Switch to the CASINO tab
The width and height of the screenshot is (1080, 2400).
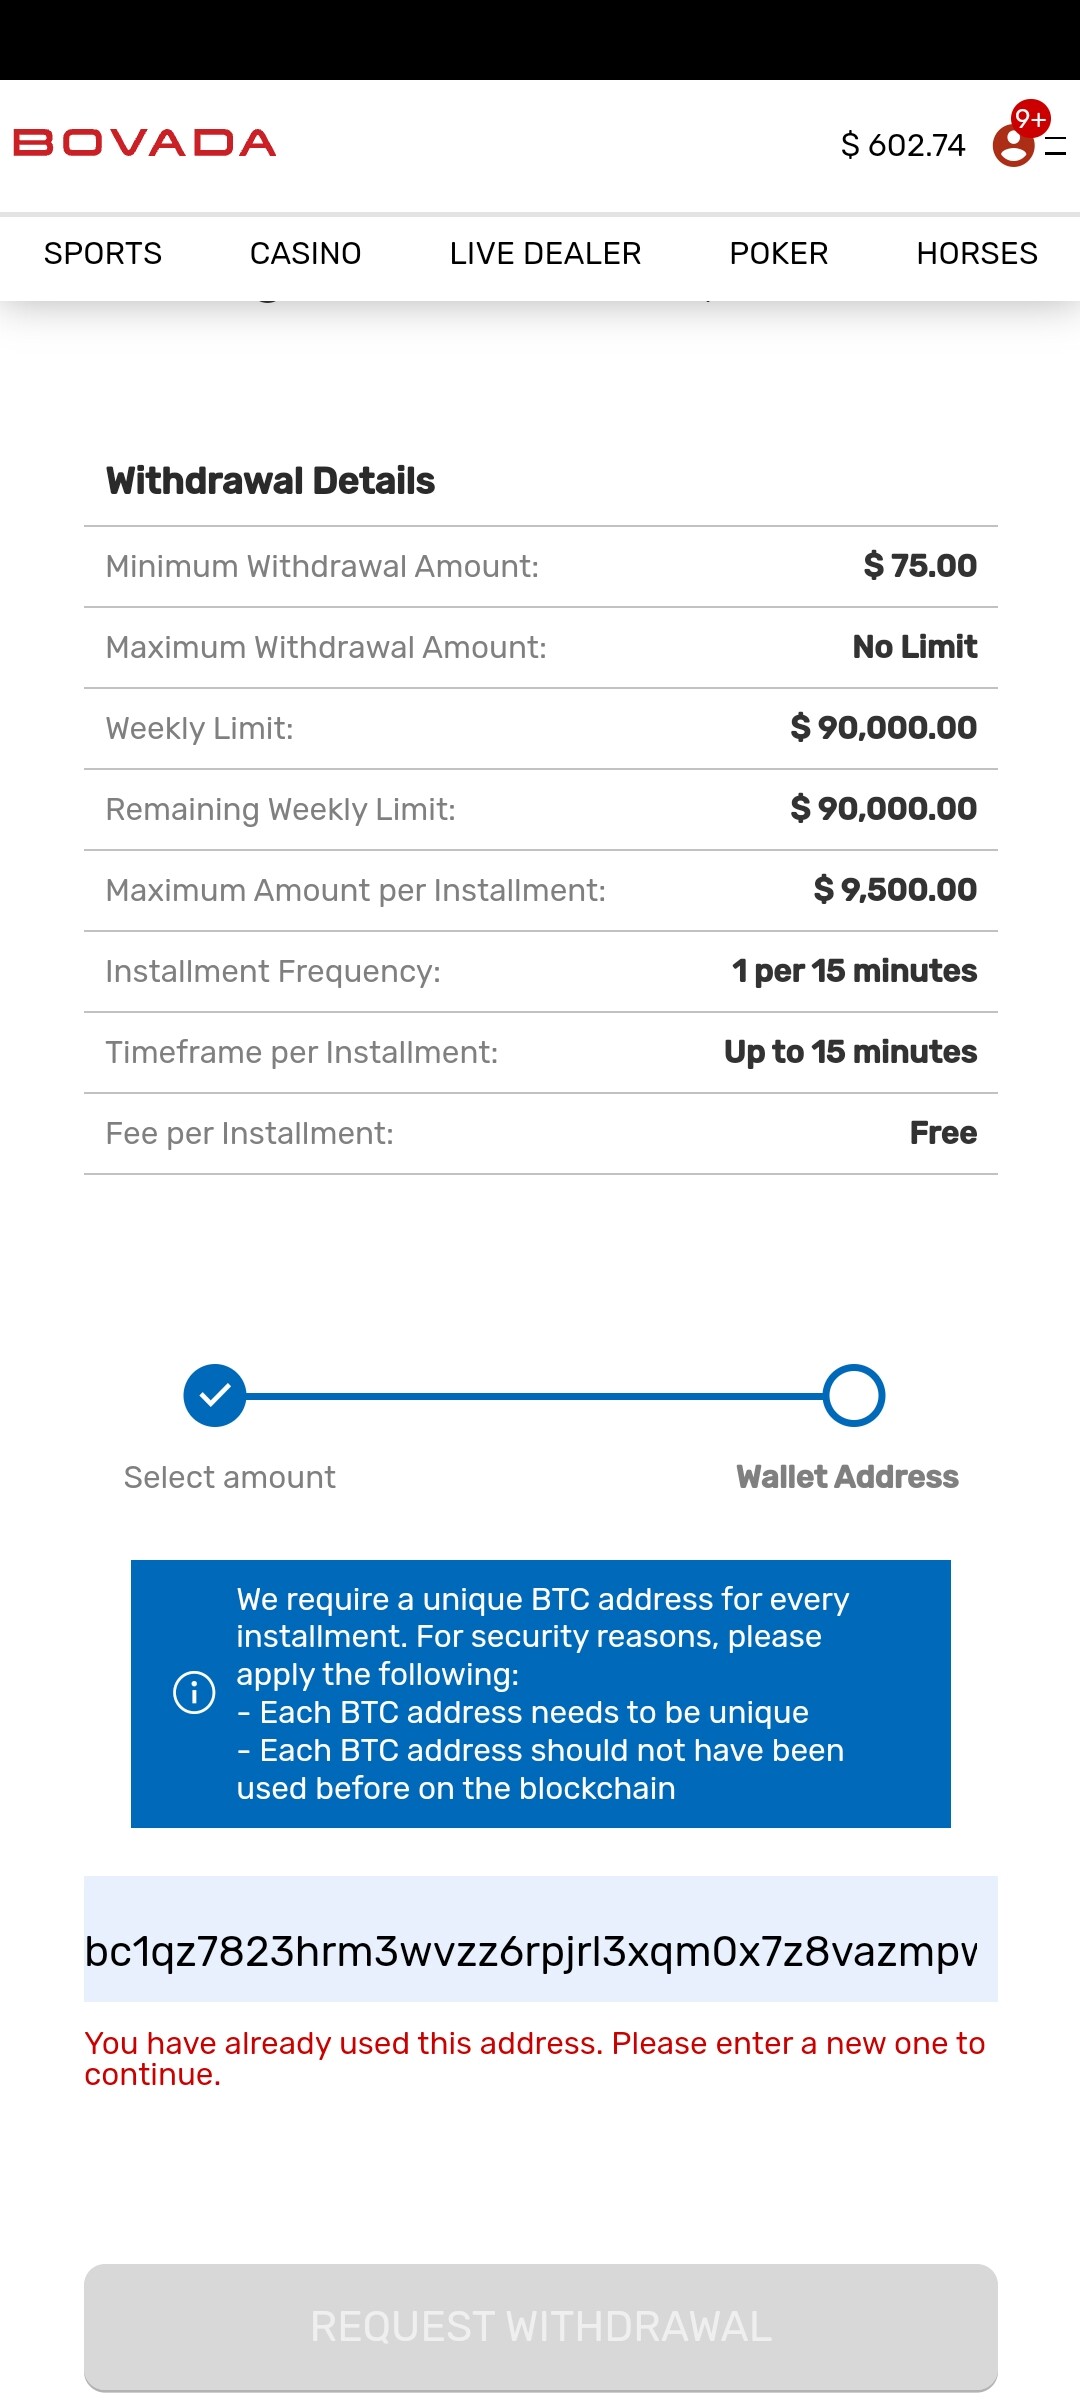point(305,254)
